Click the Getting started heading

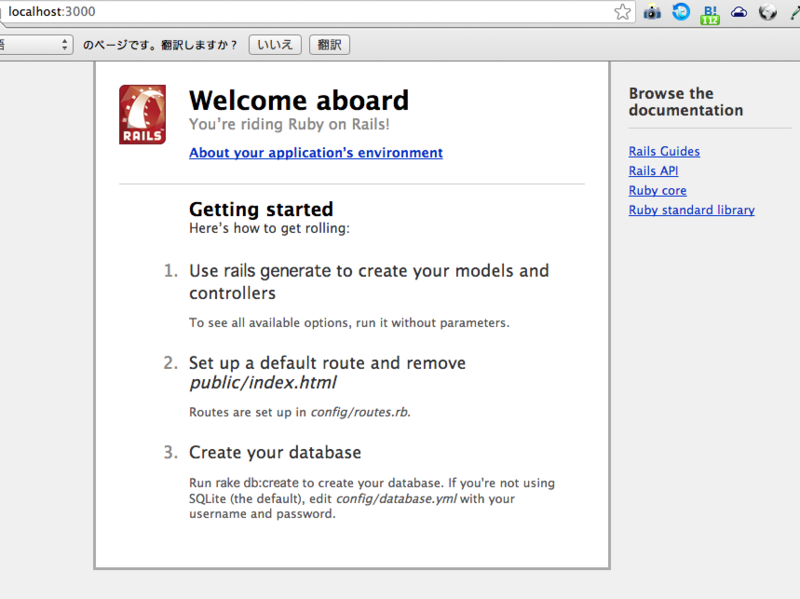[261, 209]
